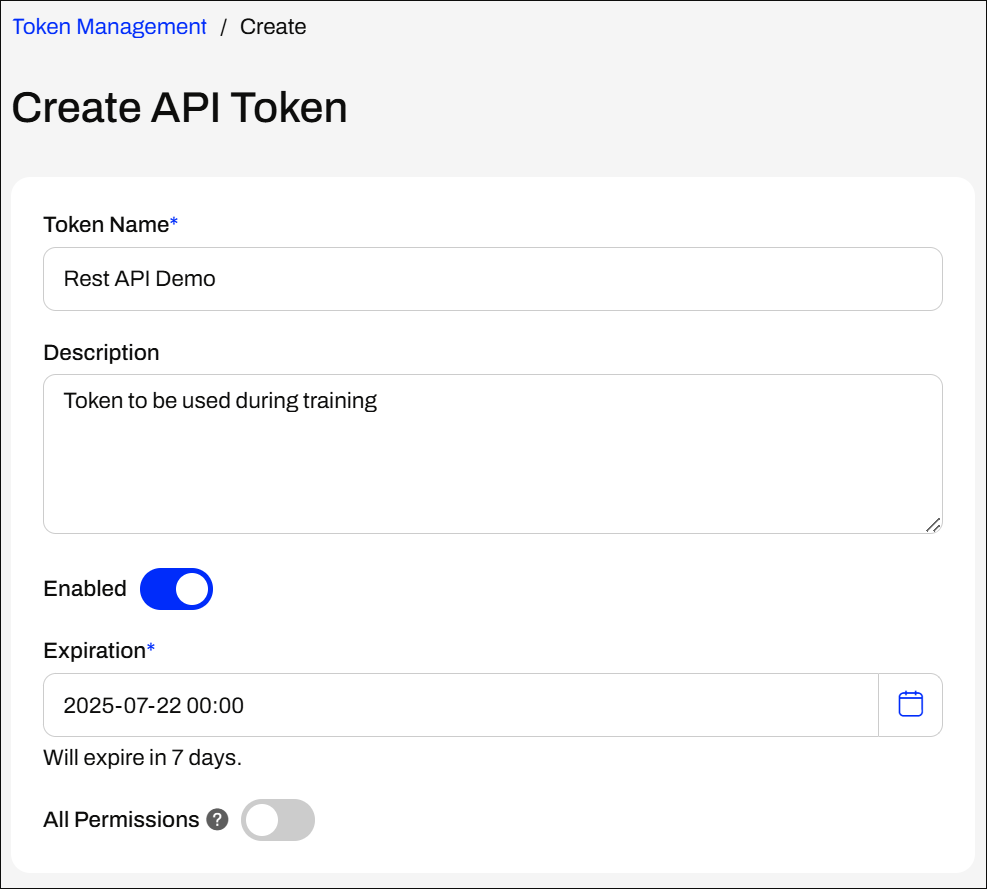Select the Create breadcrumb item
Screen dimensions: 987x889
click(273, 27)
